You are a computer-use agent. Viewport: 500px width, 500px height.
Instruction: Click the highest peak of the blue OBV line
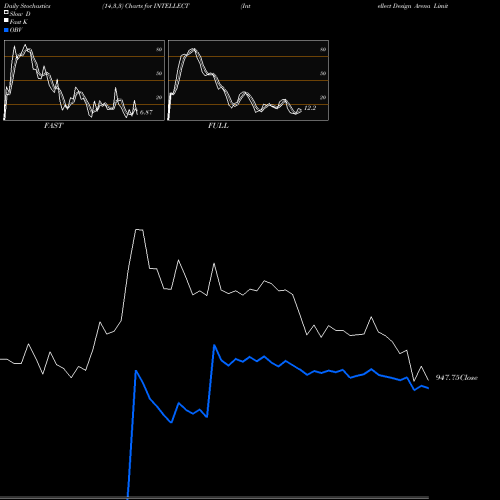214,345
